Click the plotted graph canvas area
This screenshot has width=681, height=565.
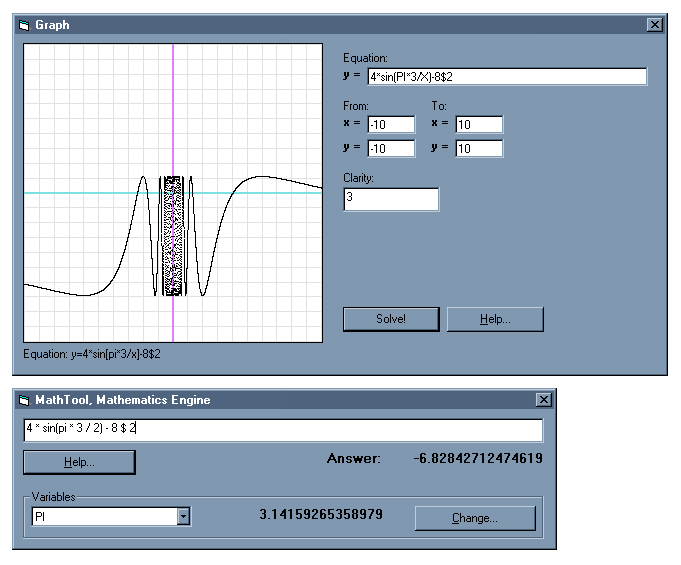click(173, 193)
